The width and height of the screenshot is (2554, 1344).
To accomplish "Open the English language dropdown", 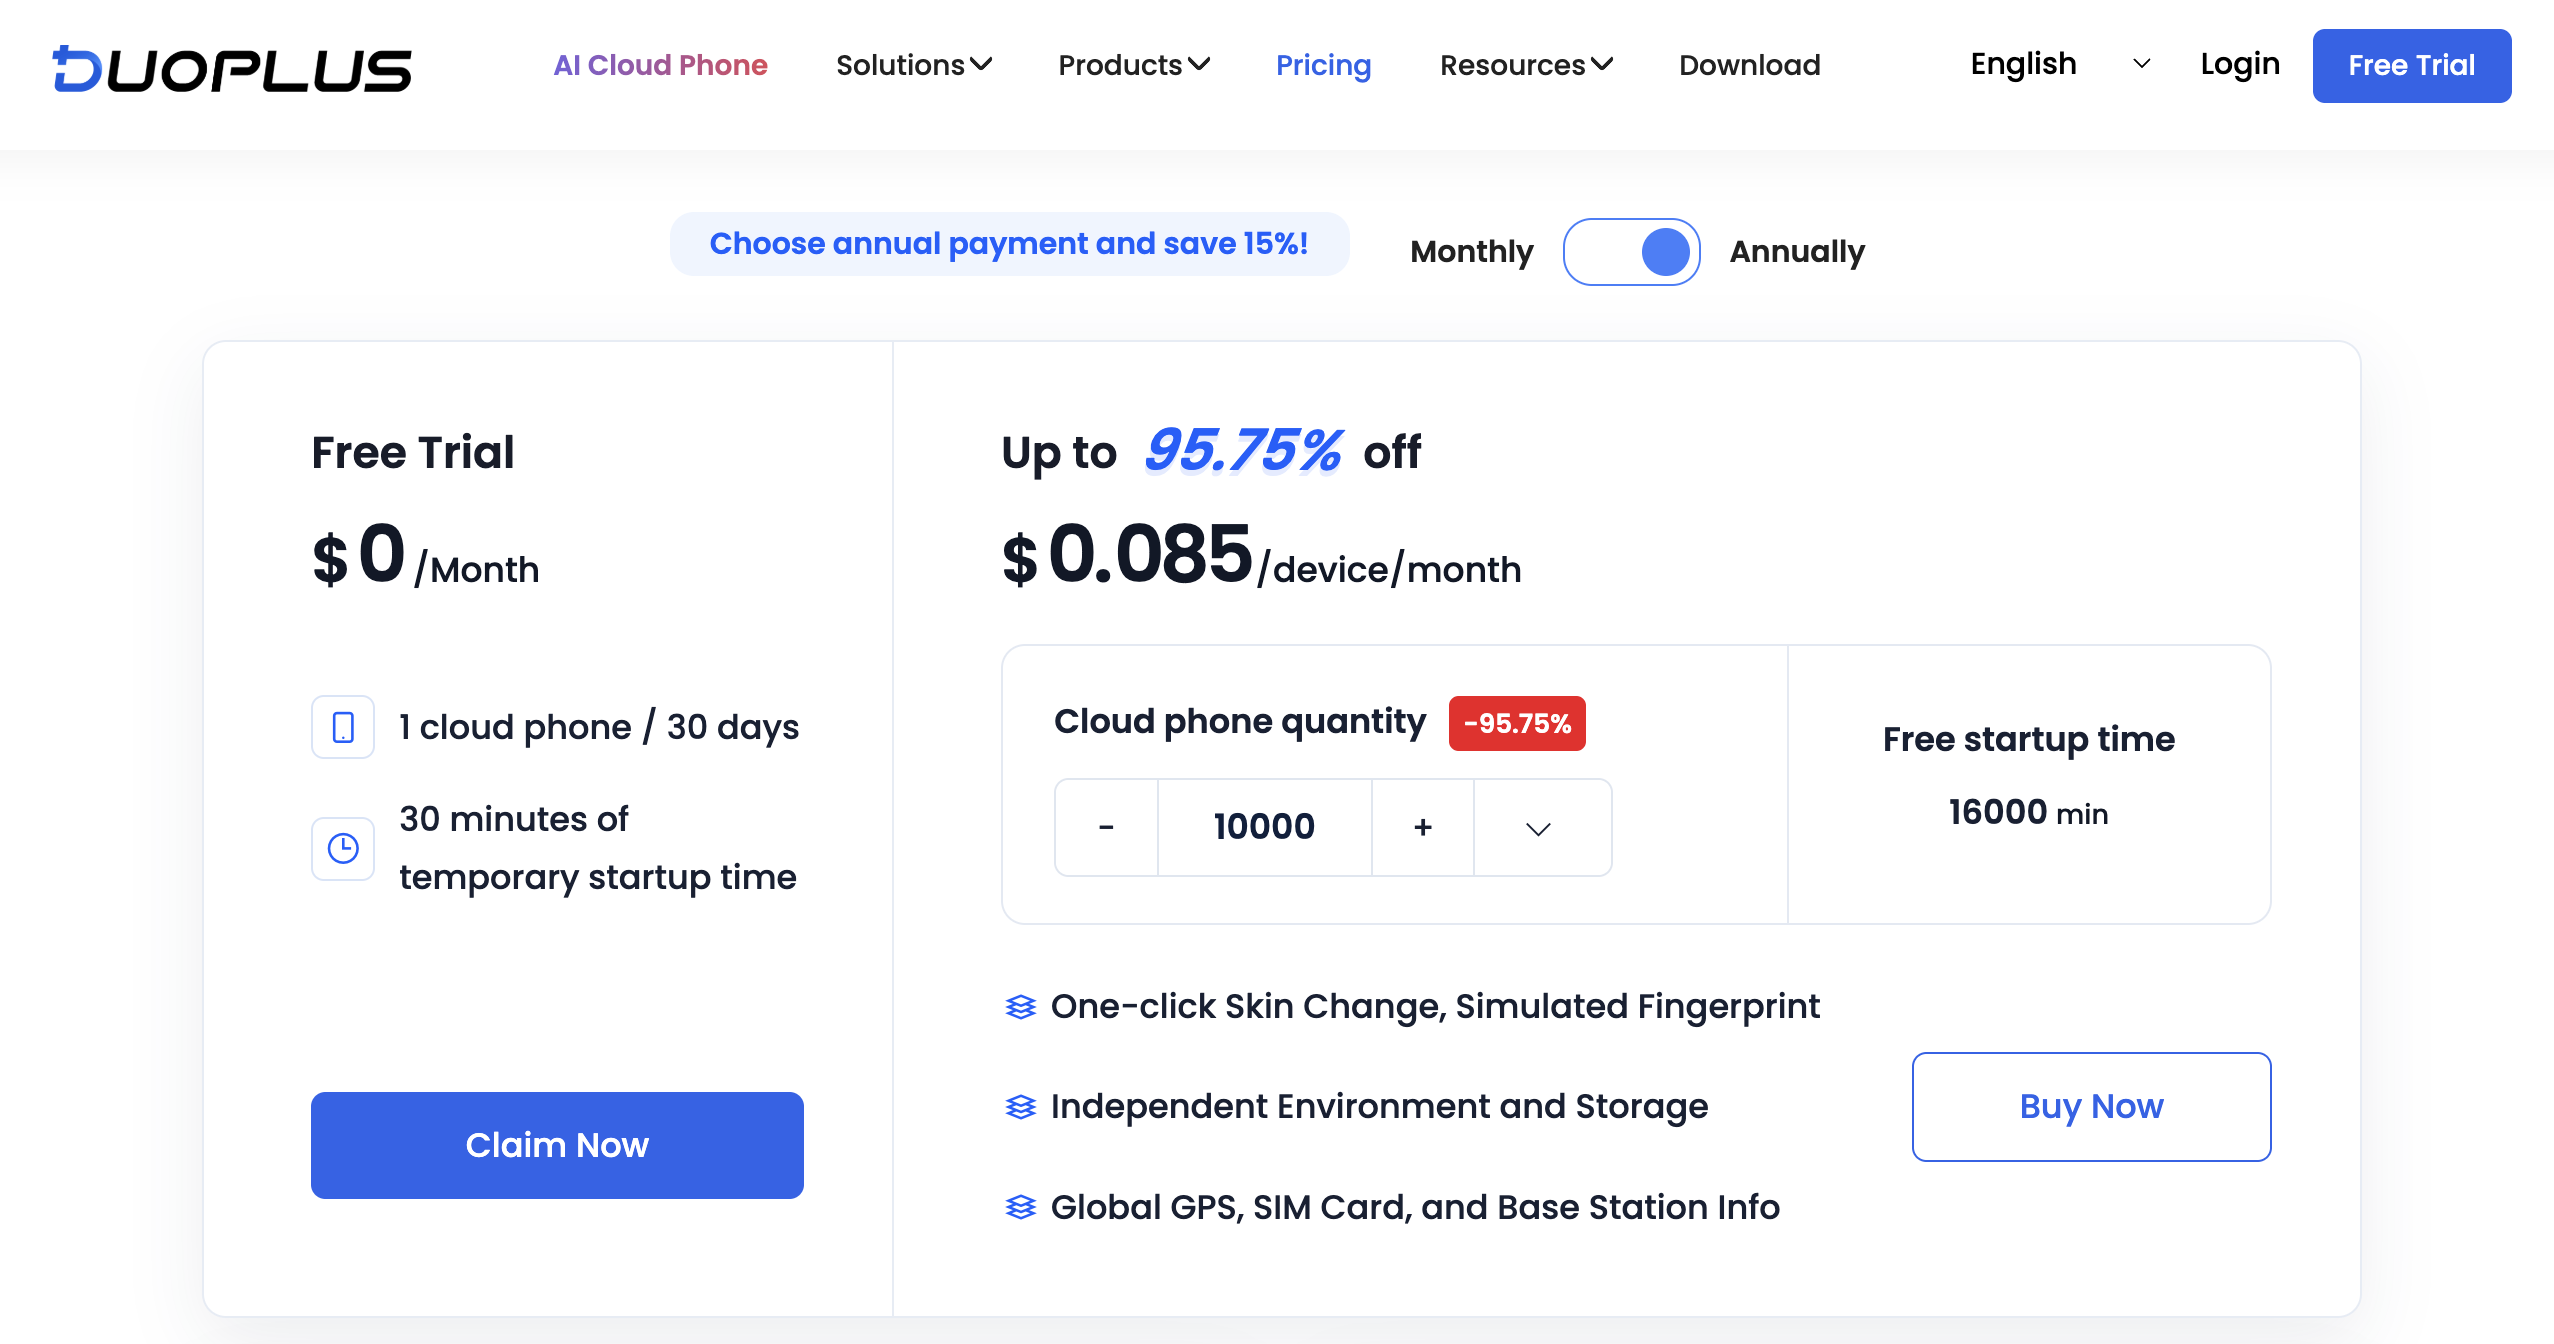I will click(2060, 64).
